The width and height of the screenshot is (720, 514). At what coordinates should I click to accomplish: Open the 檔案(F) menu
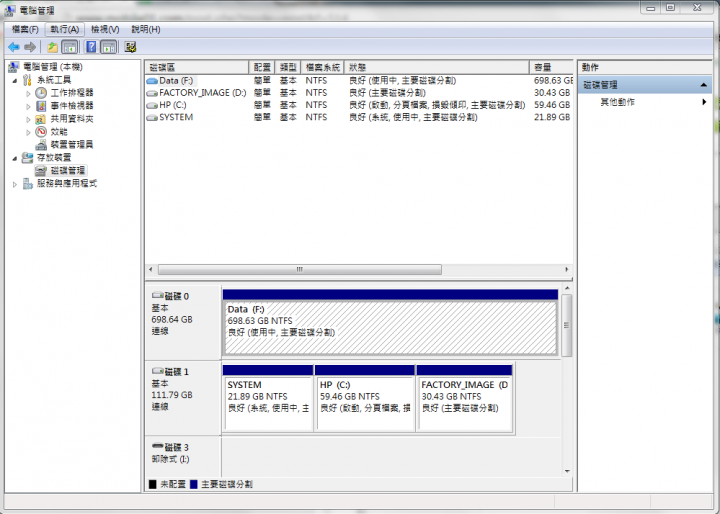tap(25, 29)
